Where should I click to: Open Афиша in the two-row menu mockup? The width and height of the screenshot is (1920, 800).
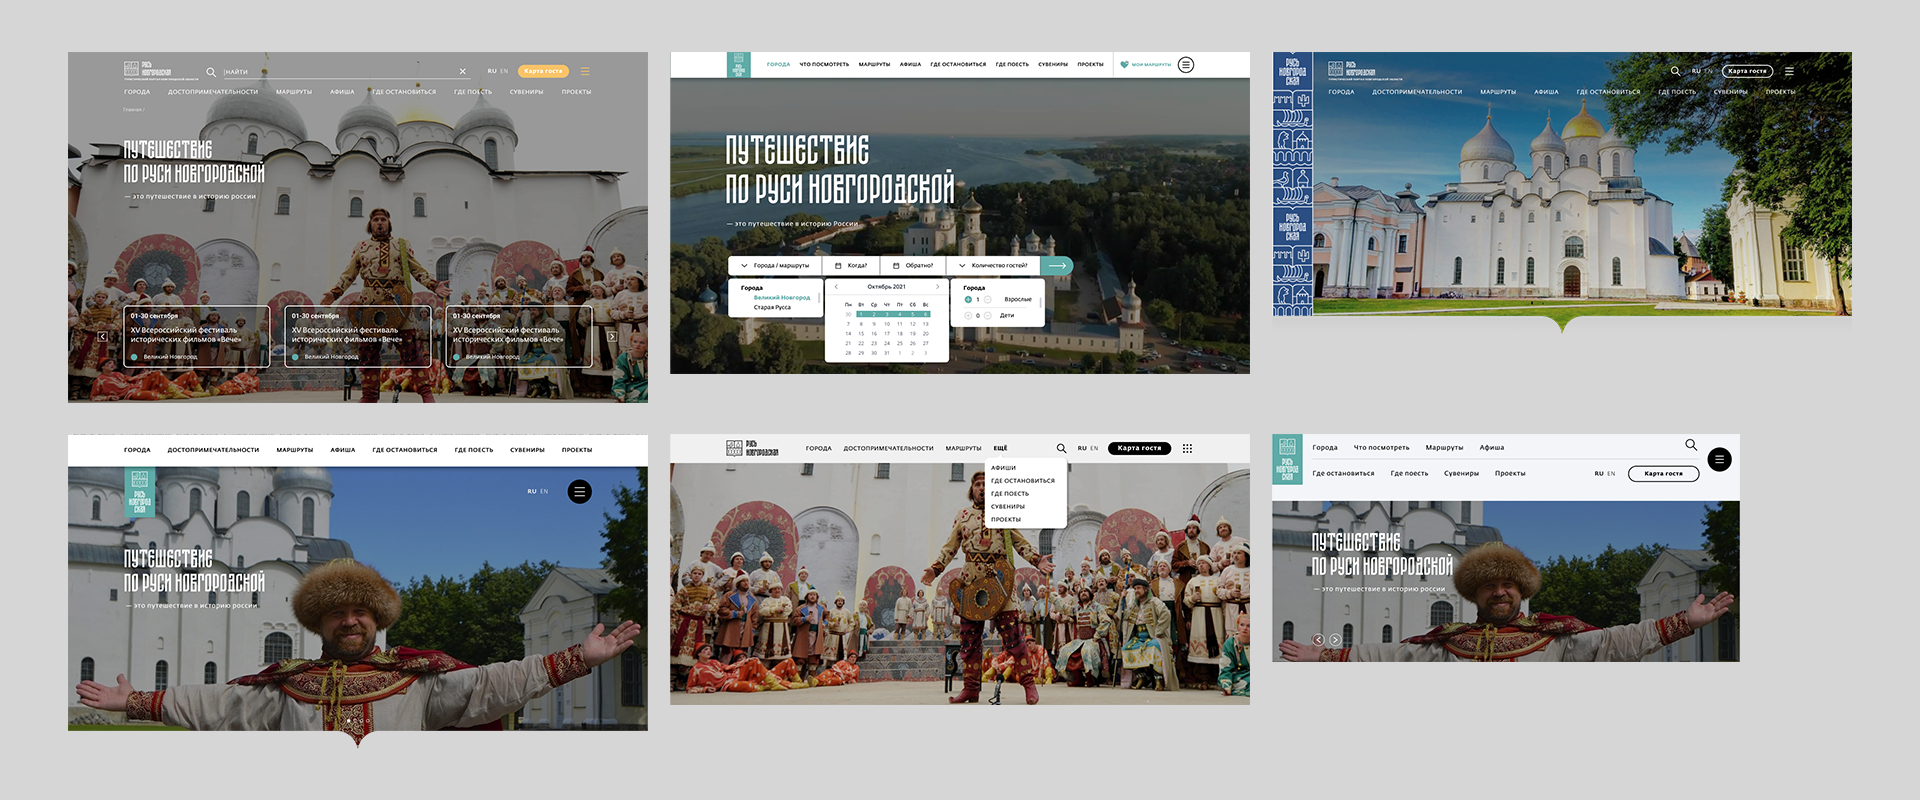(1492, 448)
